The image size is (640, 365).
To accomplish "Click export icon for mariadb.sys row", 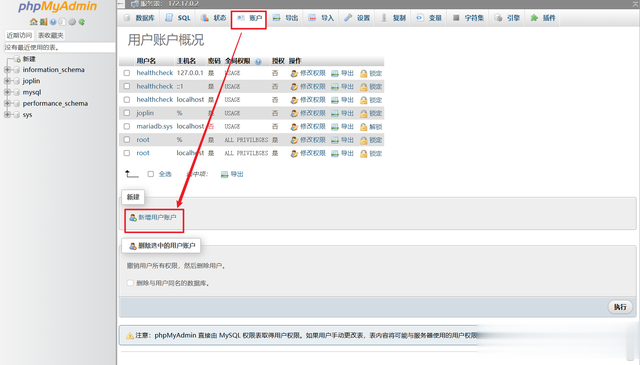I will (335, 127).
